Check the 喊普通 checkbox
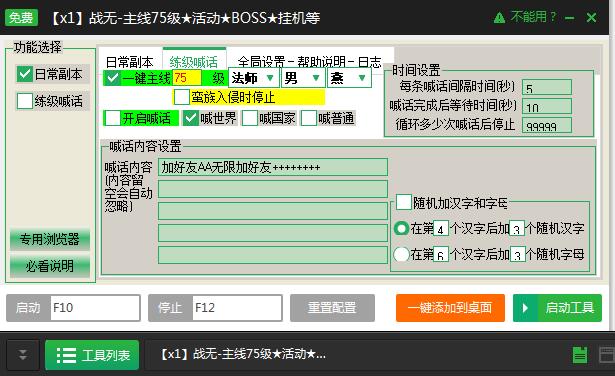615x376 pixels. [309, 118]
